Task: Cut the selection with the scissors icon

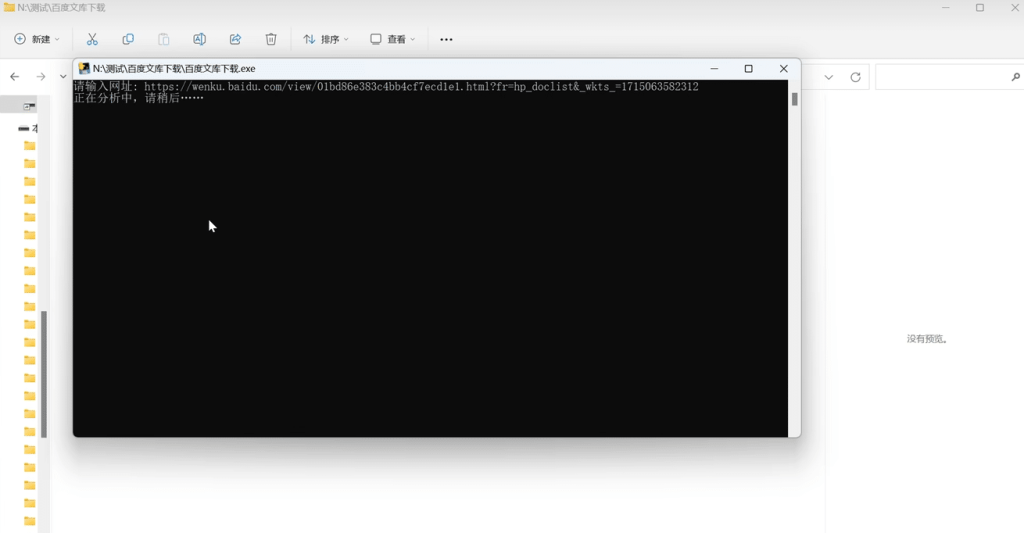Action: [92, 39]
